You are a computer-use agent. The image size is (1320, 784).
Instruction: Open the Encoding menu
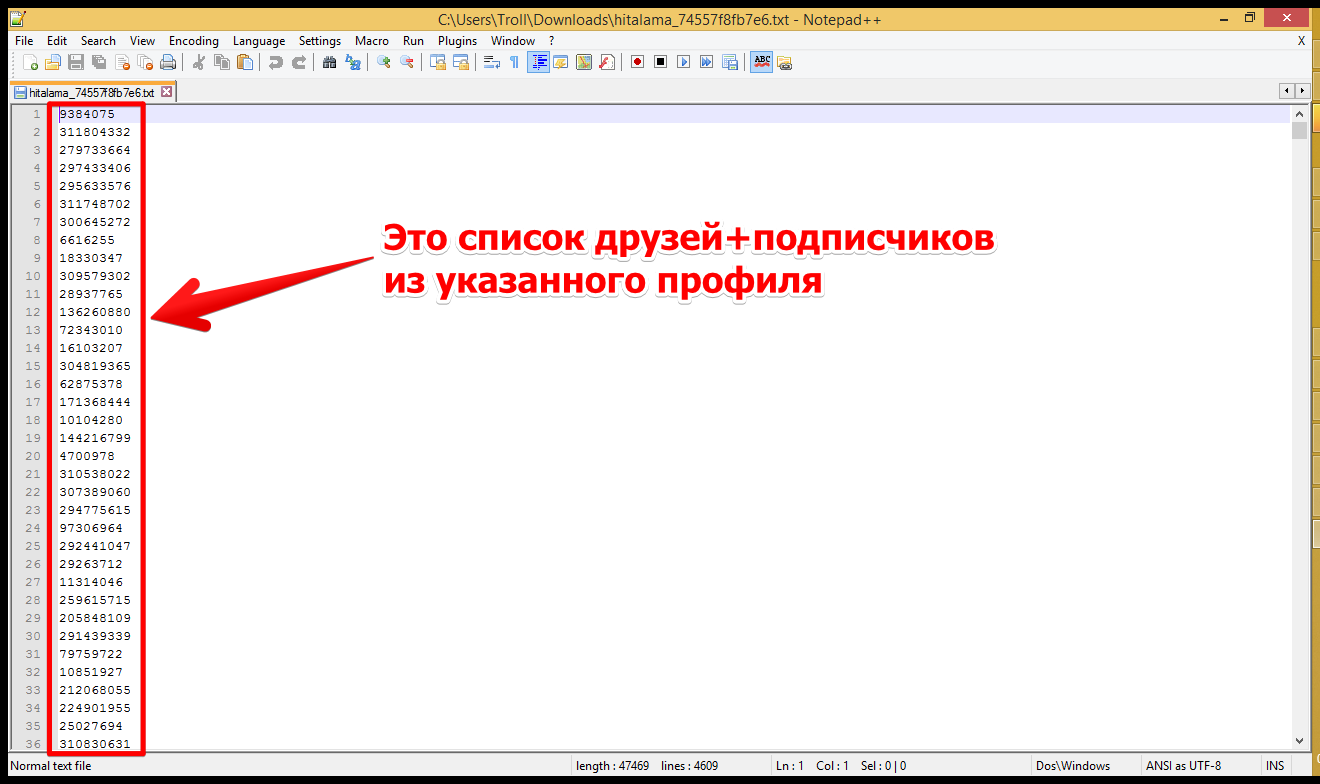(x=193, y=41)
